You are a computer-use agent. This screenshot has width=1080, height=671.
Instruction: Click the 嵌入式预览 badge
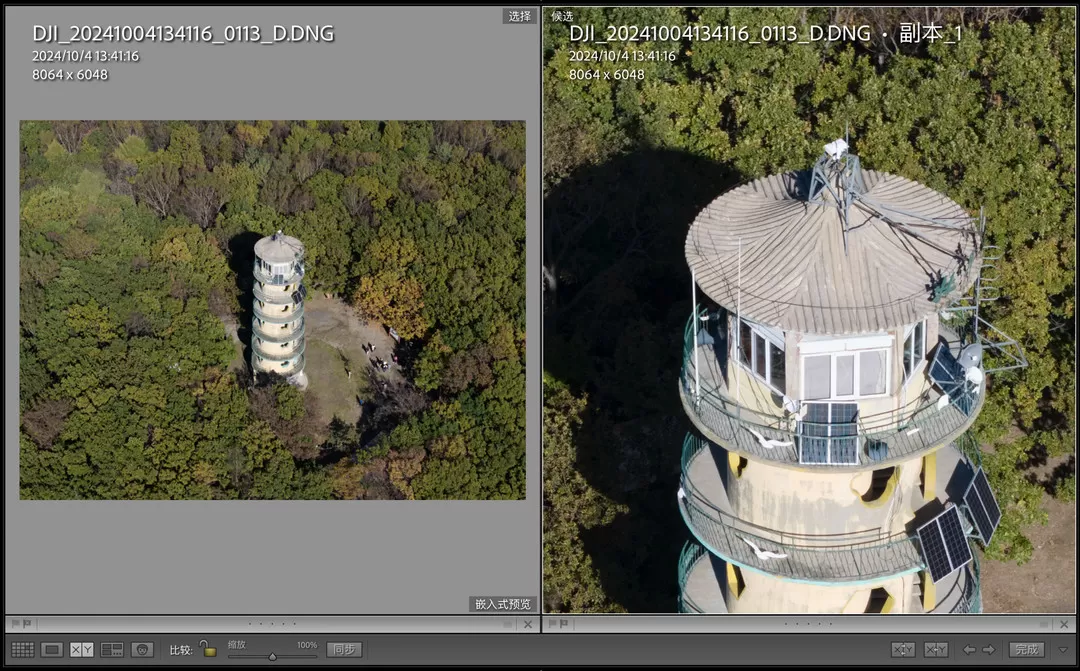point(503,604)
